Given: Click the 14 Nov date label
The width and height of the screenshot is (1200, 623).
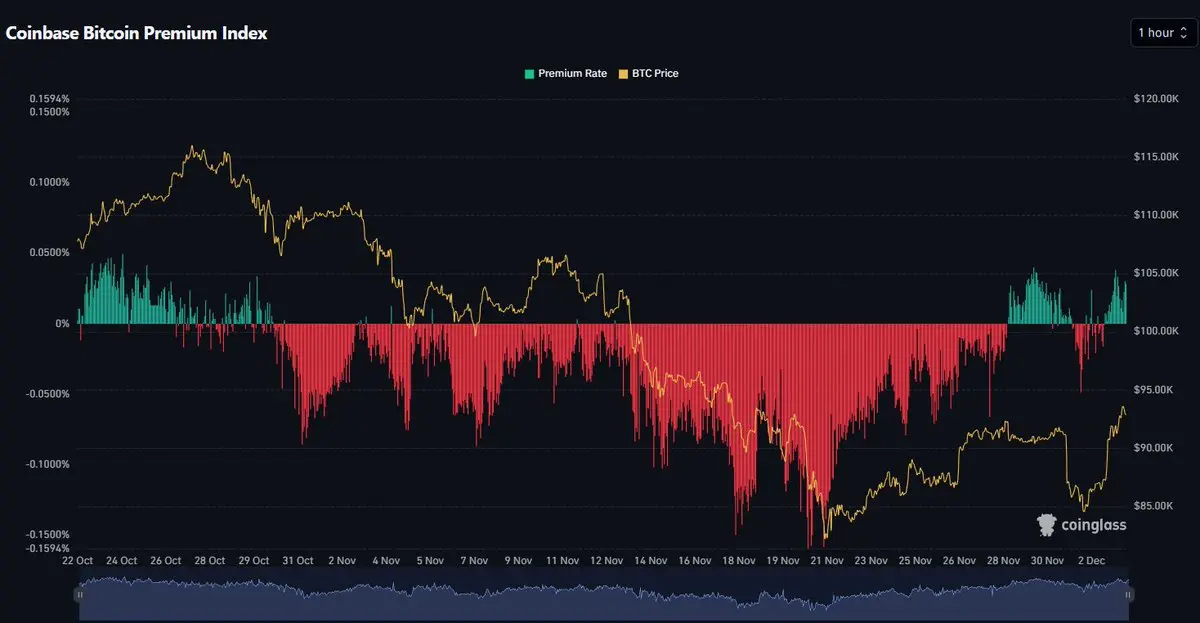Looking at the screenshot, I should (650, 561).
